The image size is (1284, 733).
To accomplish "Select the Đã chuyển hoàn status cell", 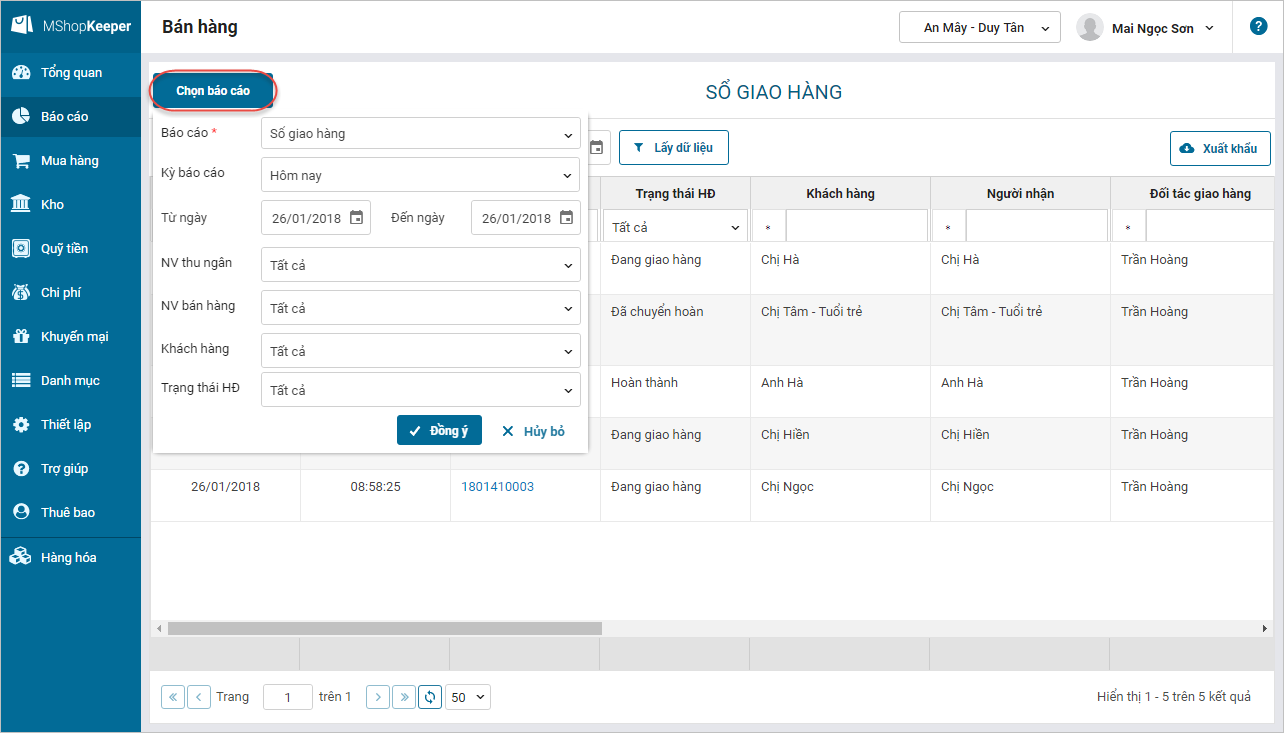I will pyautogui.click(x=675, y=330).
